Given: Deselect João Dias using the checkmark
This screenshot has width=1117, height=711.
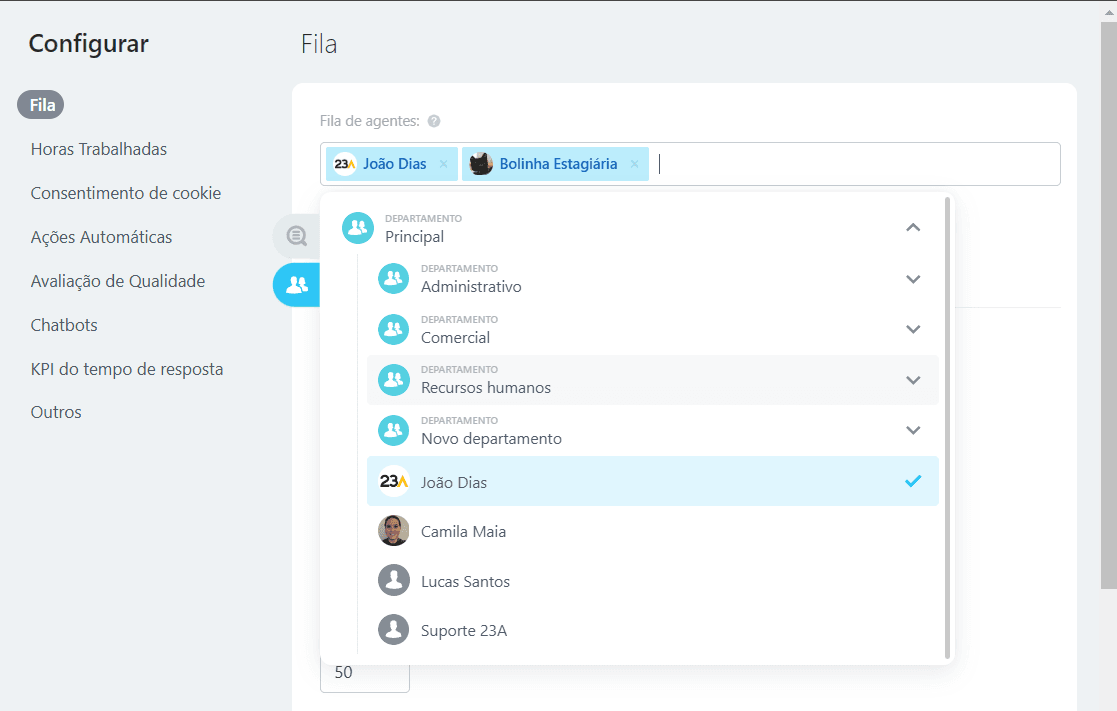Looking at the screenshot, I should point(912,481).
